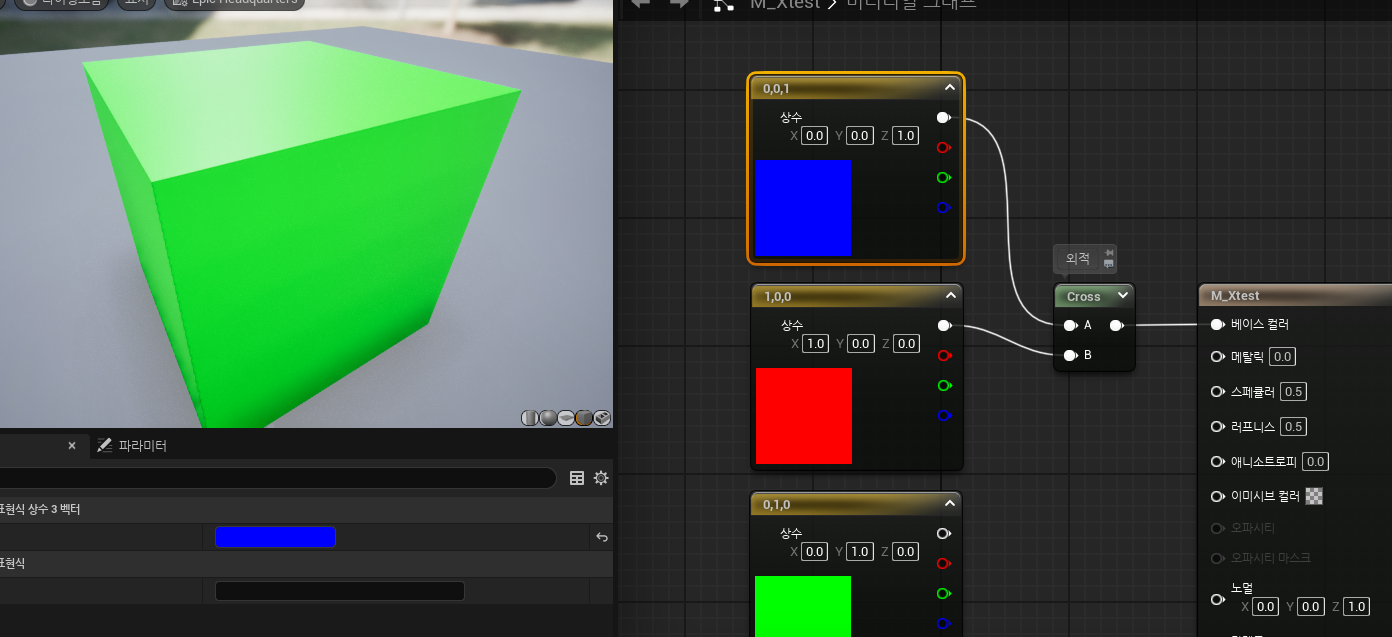Open details panel settings gear

[x=601, y=478]
